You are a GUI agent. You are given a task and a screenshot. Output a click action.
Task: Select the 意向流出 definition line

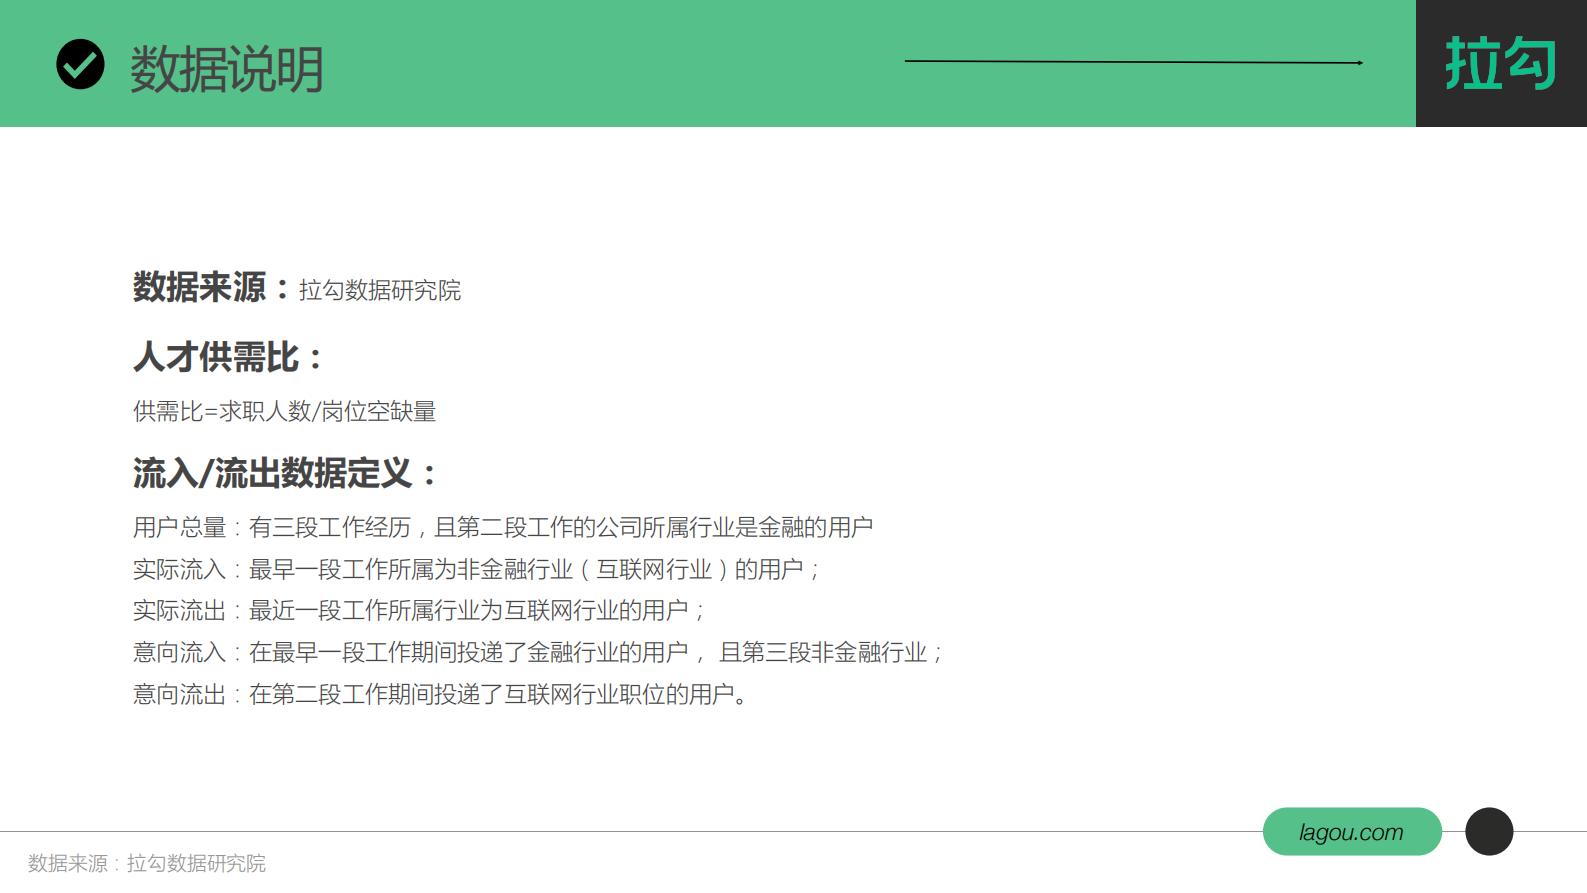[x=440, y=695]
